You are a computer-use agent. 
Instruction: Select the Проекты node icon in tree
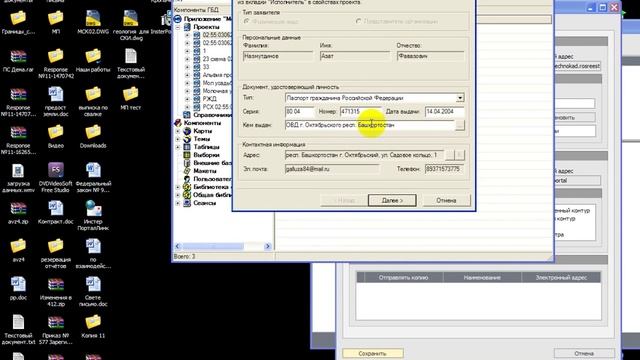point(187,27)
